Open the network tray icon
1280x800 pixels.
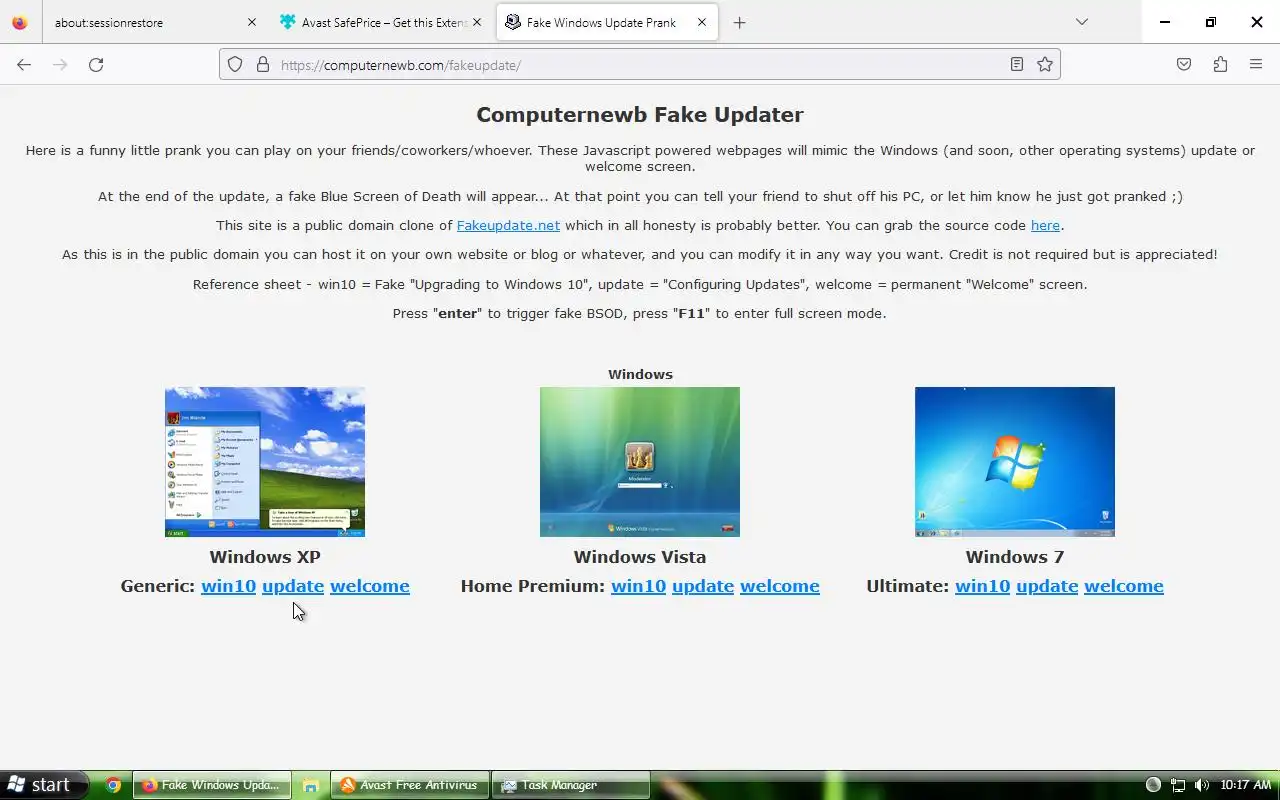(1178, 785)
